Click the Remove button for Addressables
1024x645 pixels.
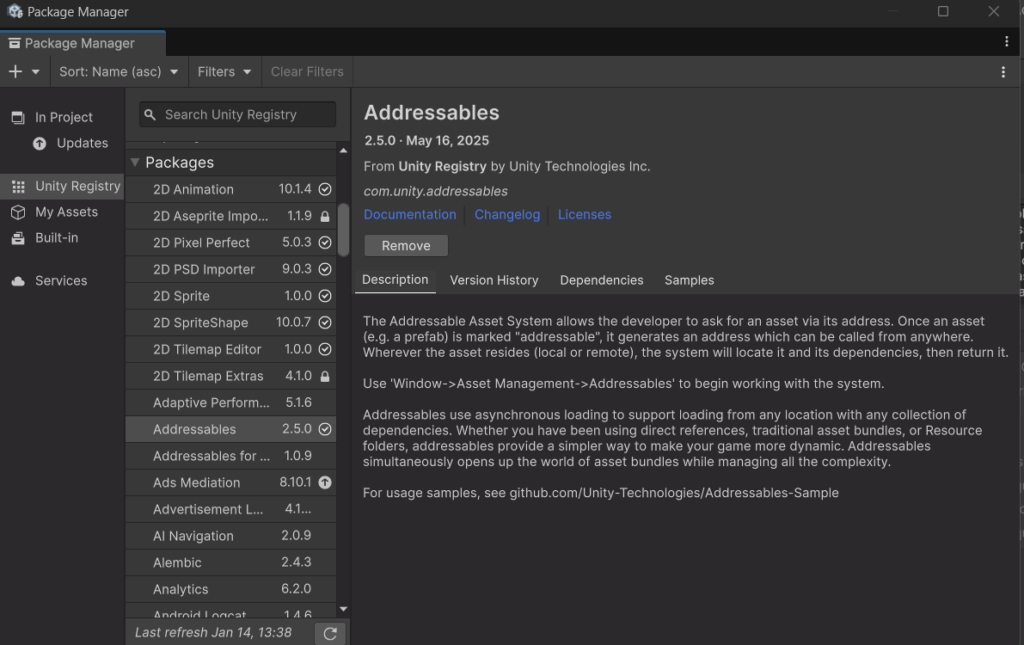[406, 246]
